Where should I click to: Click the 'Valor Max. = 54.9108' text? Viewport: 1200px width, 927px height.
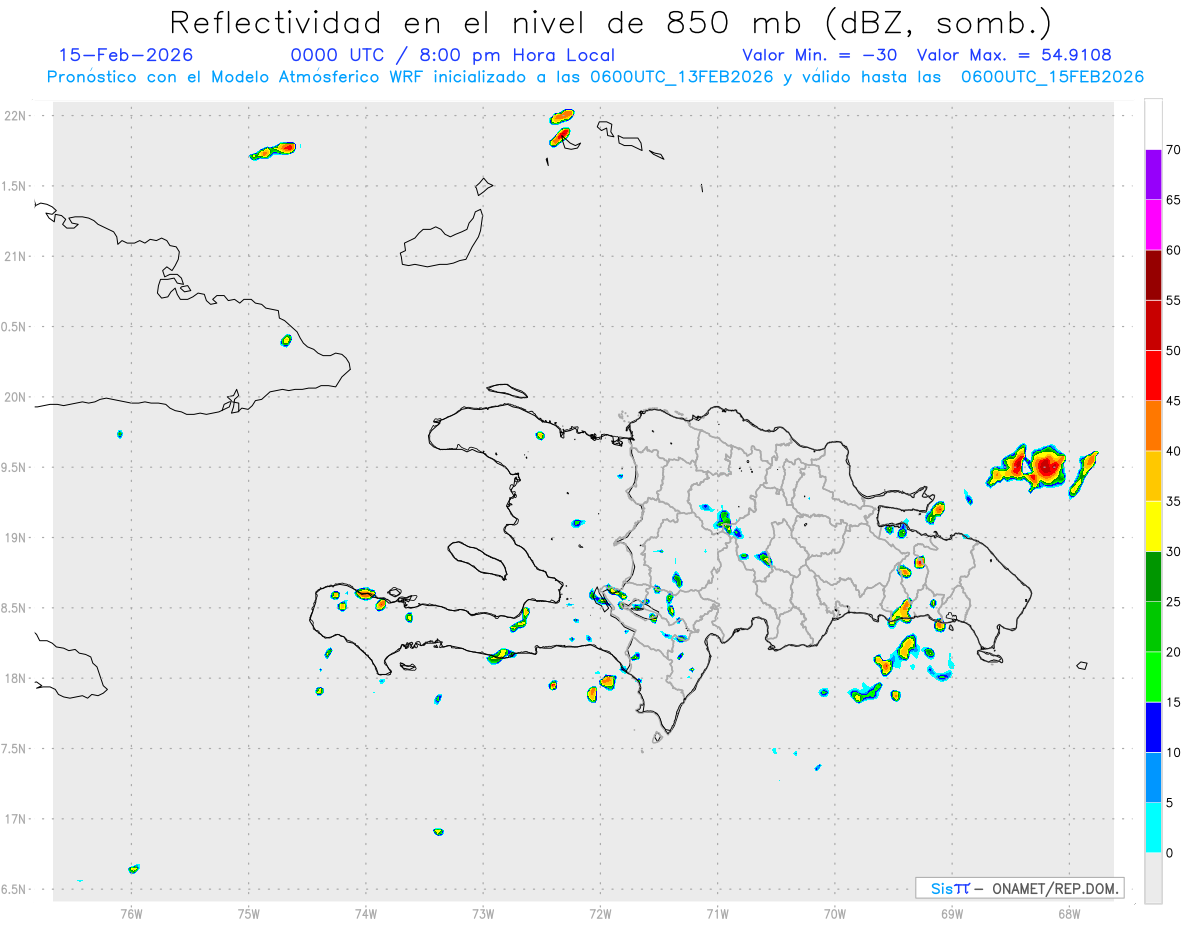1014,56
